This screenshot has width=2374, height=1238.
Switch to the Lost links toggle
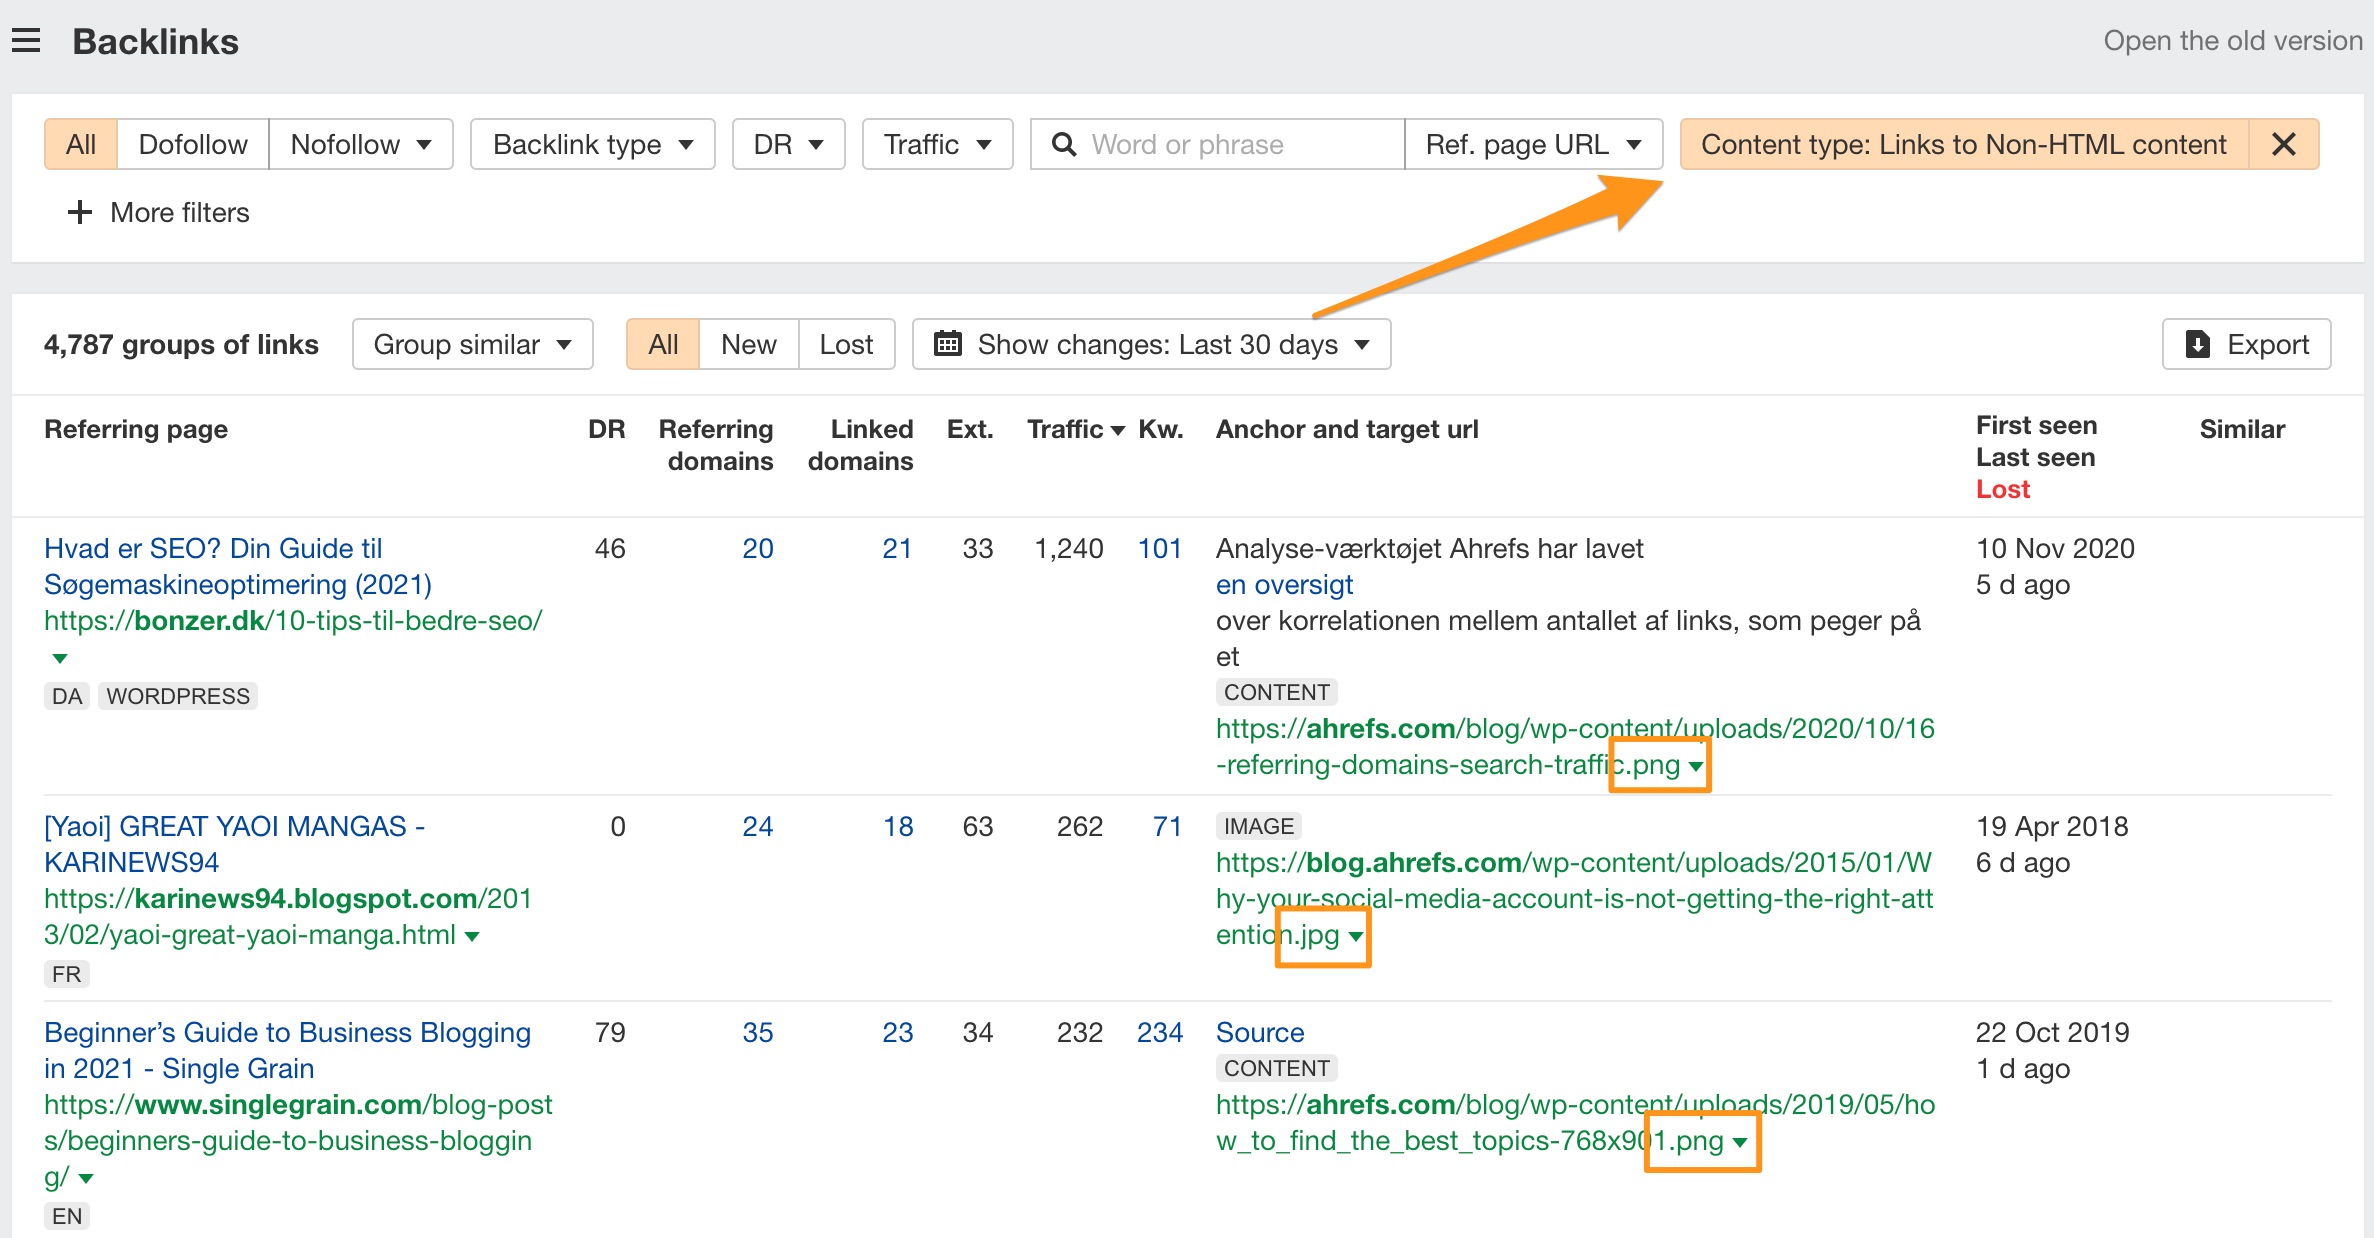[845, 345]
